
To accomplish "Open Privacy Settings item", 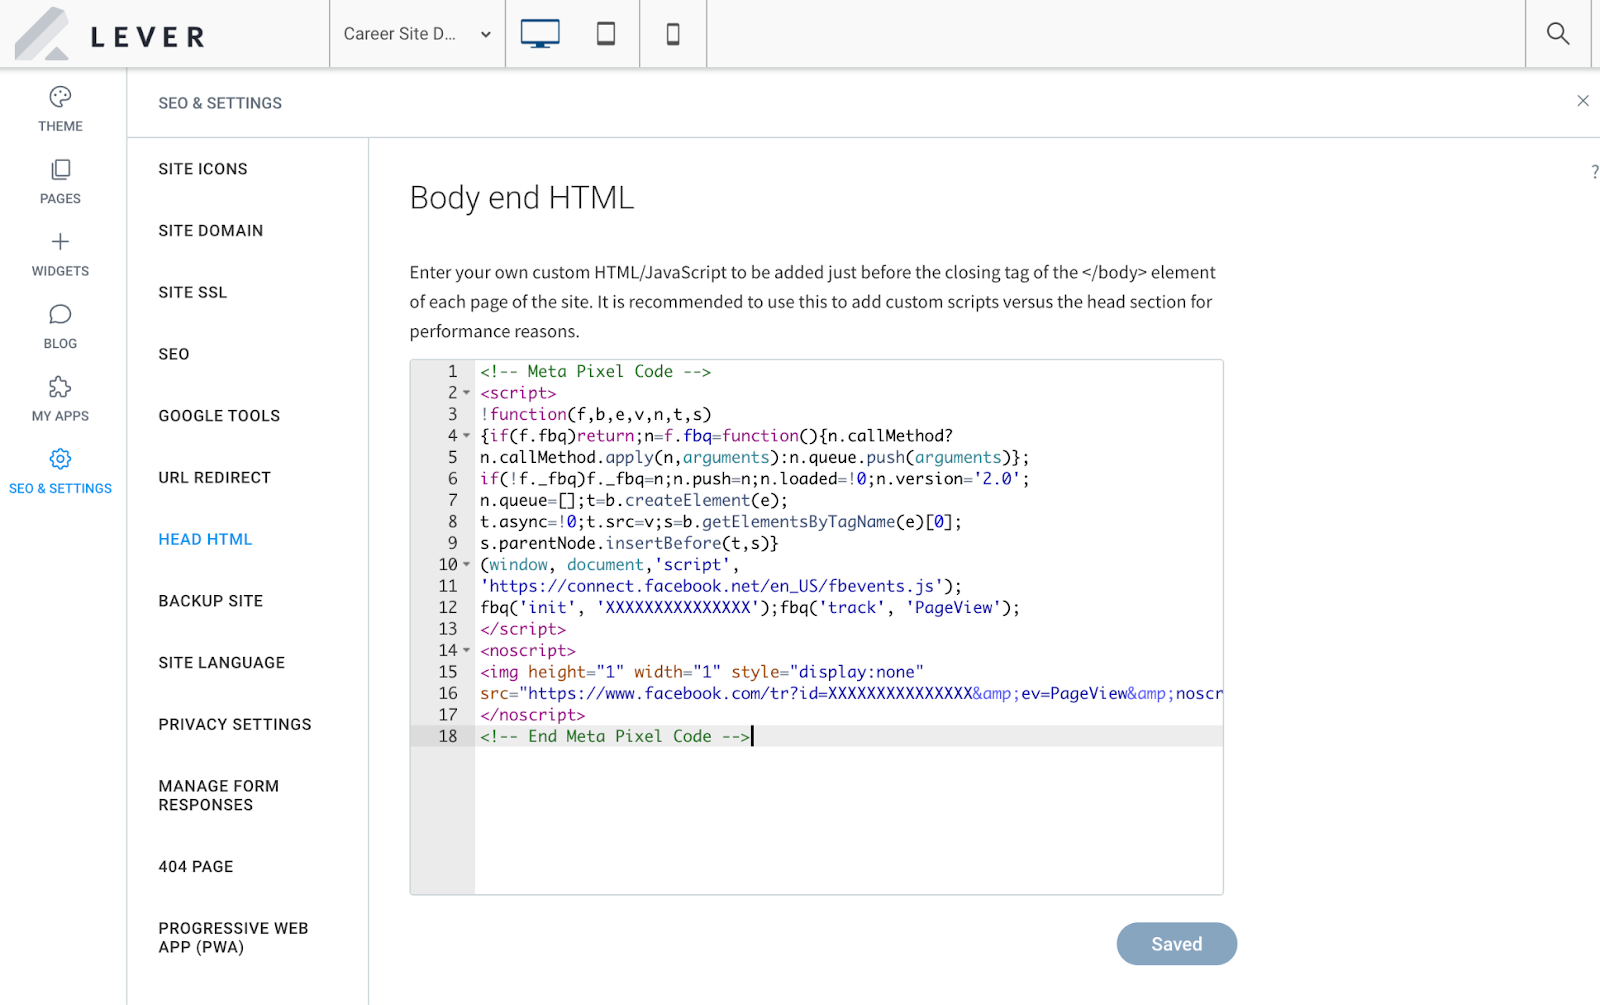I will click(x=235, y=725).
